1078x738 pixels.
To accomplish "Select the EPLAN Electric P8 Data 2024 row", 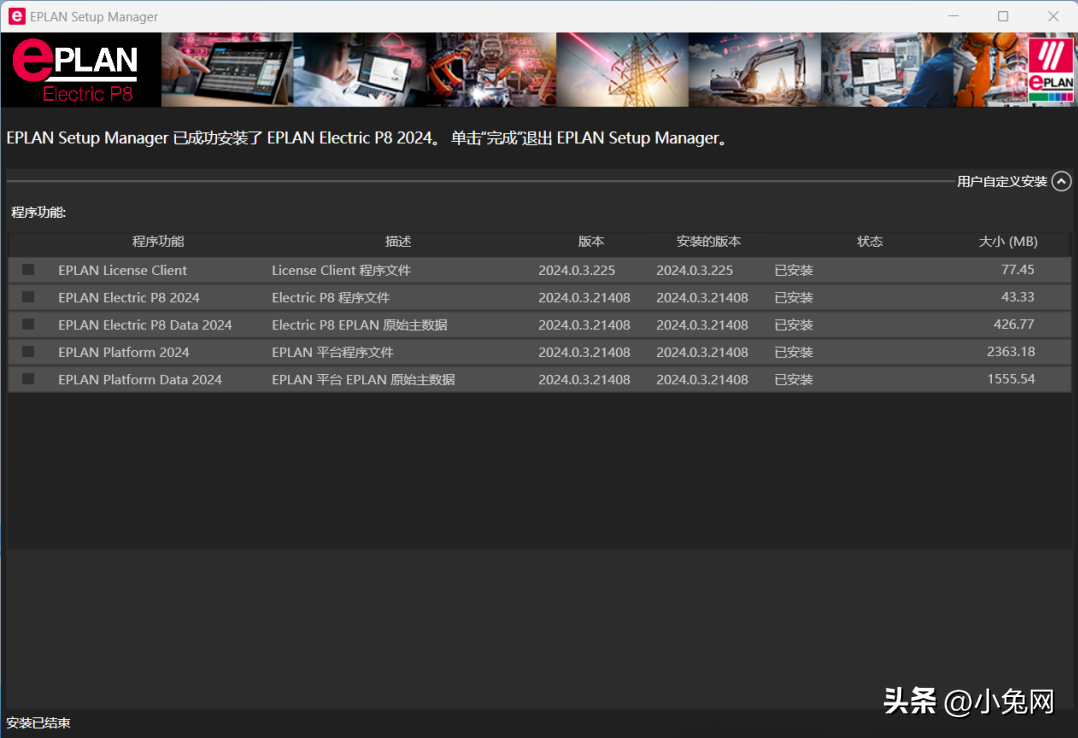I will click(145, 325).
